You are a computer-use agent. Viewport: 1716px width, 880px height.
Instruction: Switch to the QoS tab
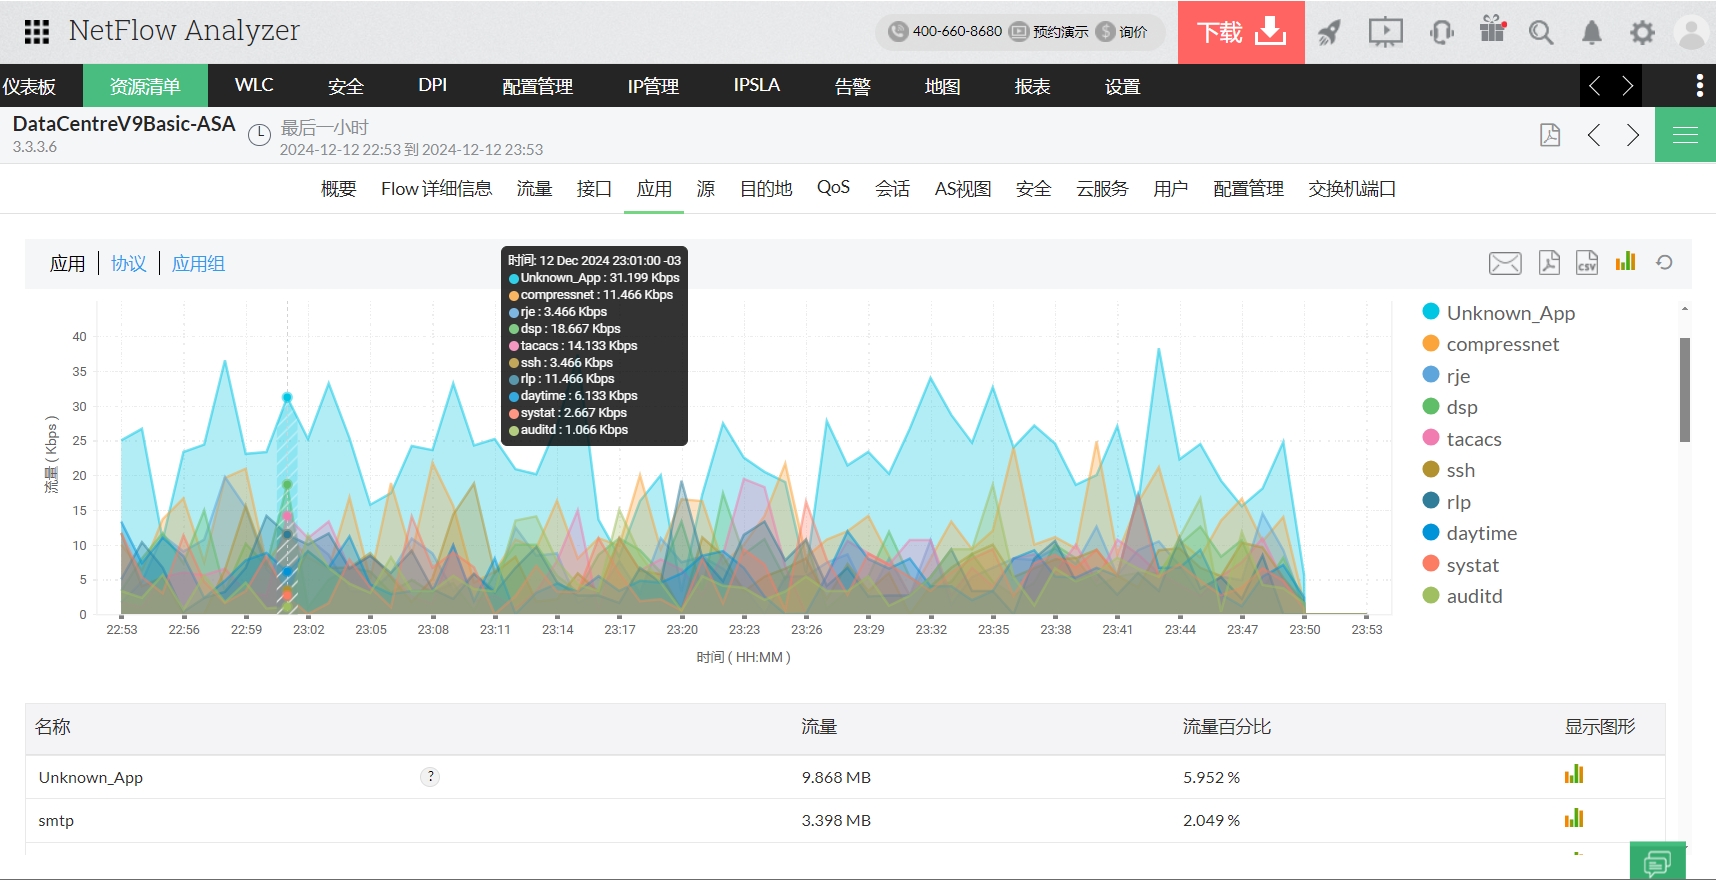[x=832, y=188]
